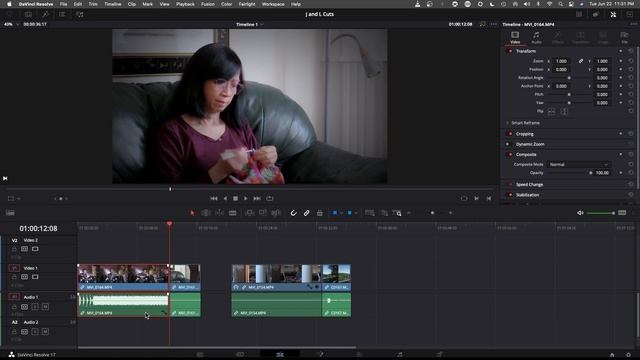
Task: Add keyframe for Transform section
Action: (621, 51)
